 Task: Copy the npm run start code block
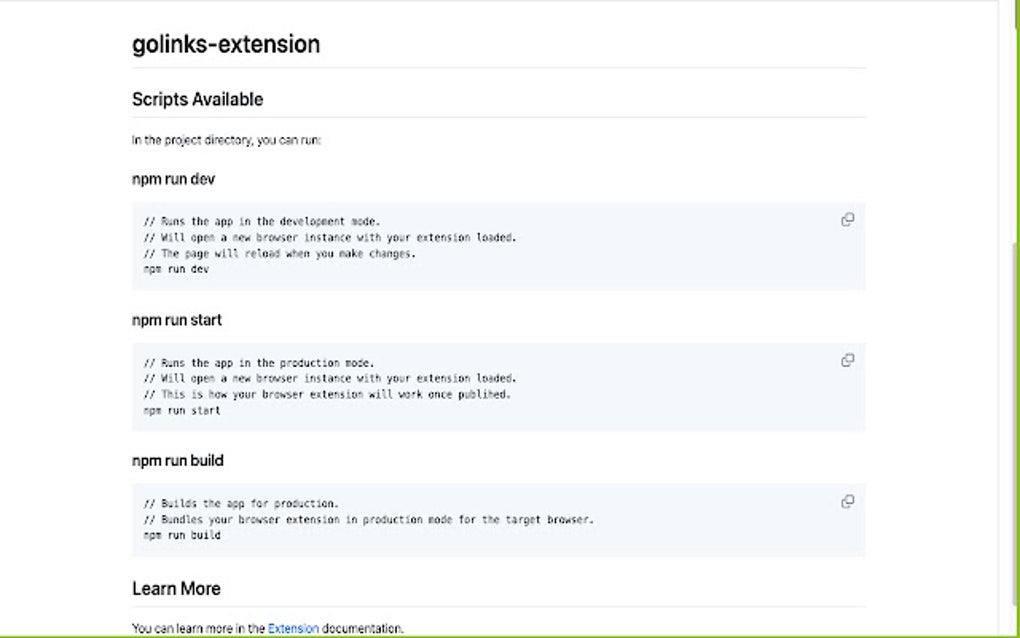[x=847, y=361]
